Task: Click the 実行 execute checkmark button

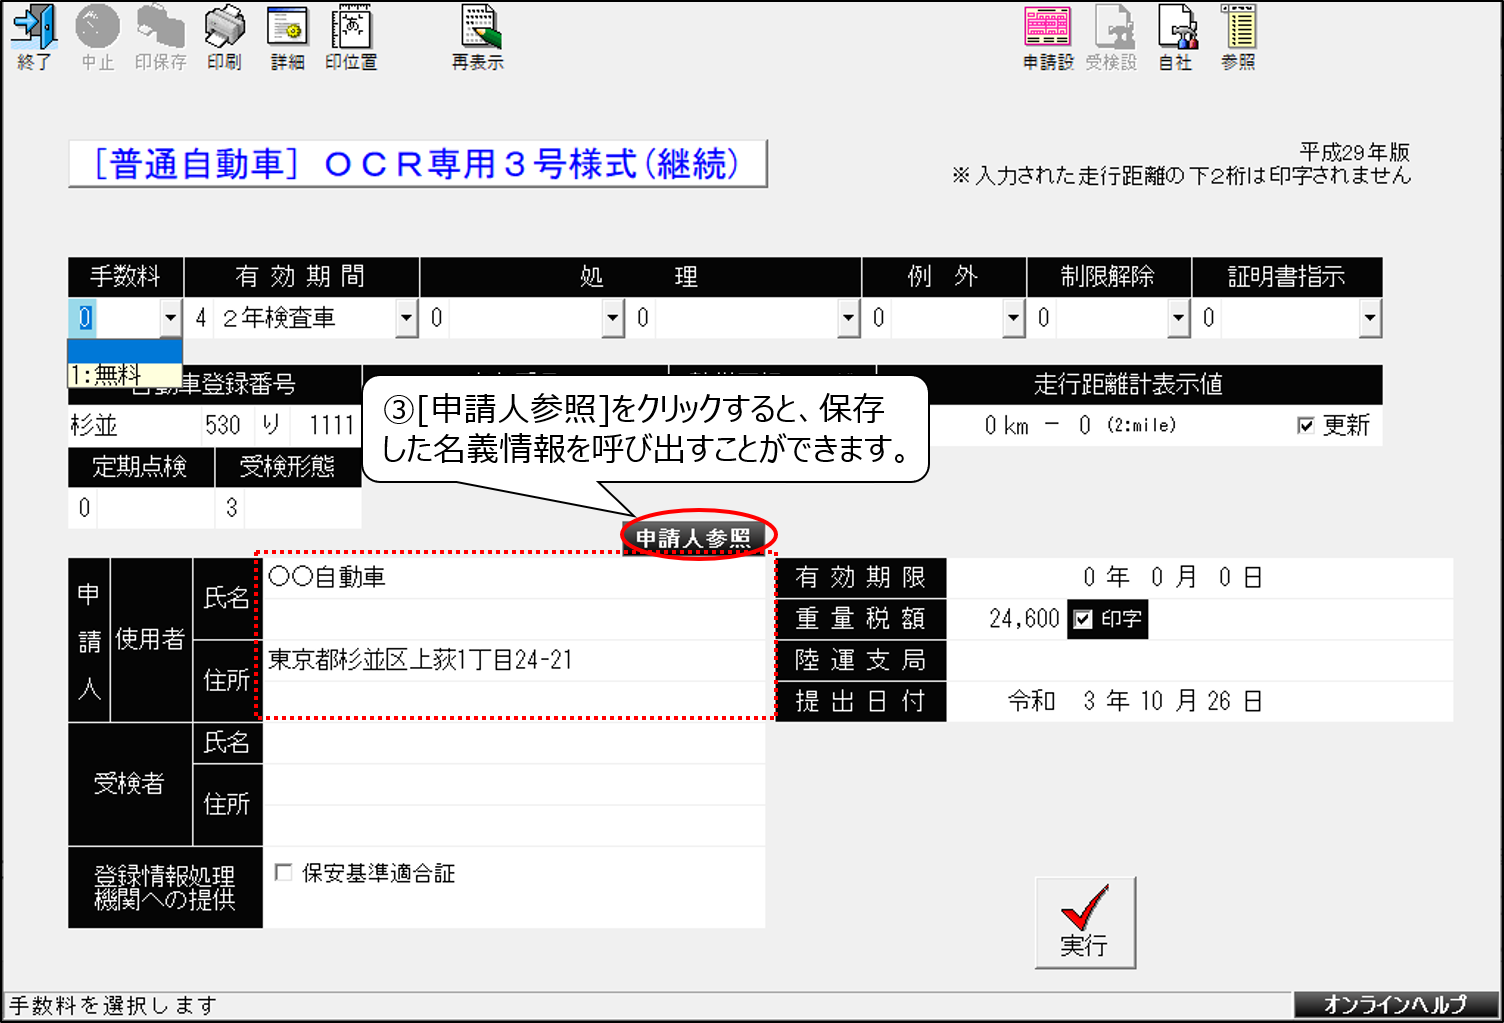Action: tap(1085, 922)
